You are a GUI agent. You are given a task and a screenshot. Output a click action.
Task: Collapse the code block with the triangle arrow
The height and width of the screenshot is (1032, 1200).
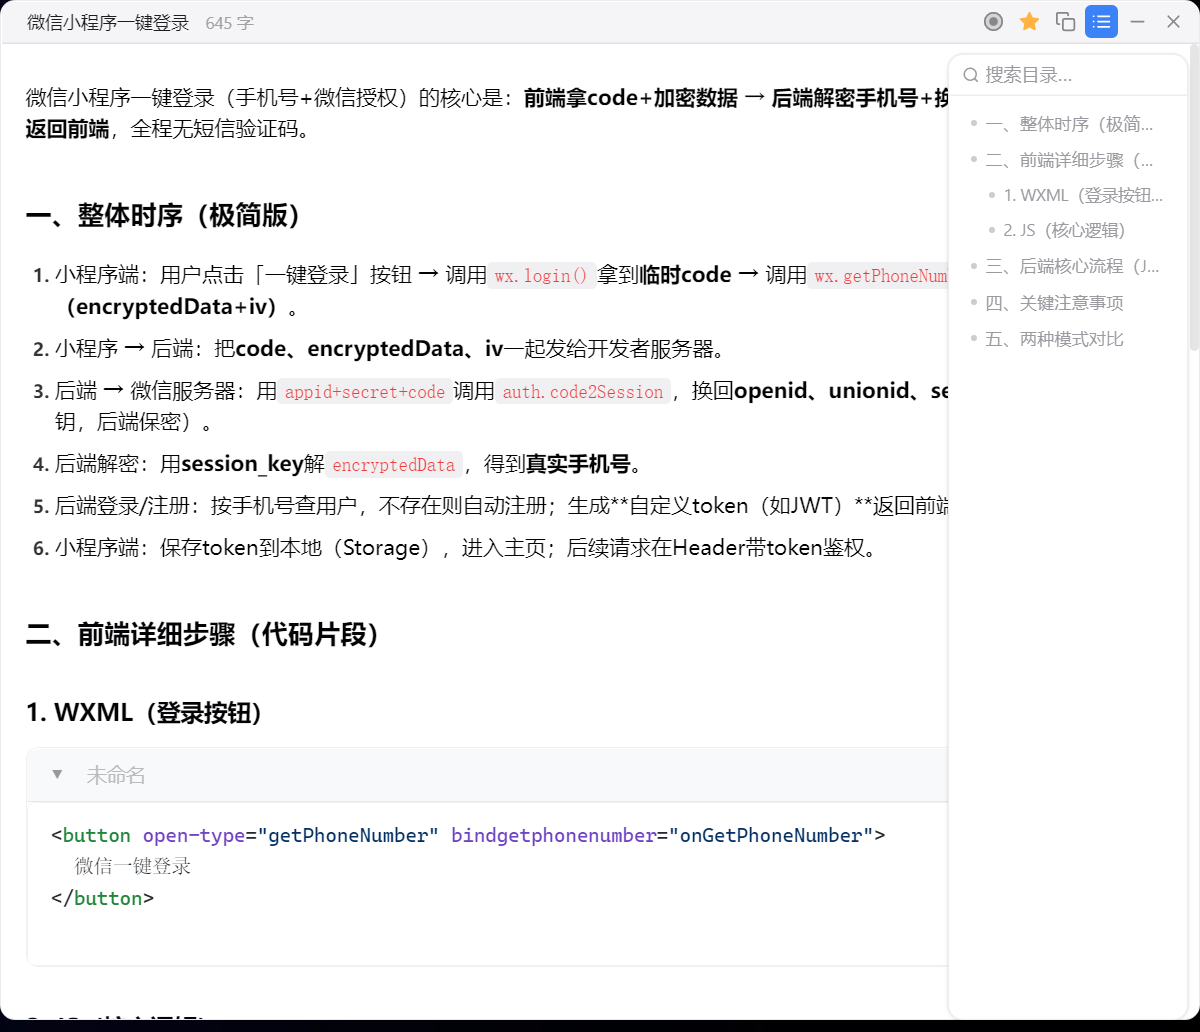tap(57, 775)
